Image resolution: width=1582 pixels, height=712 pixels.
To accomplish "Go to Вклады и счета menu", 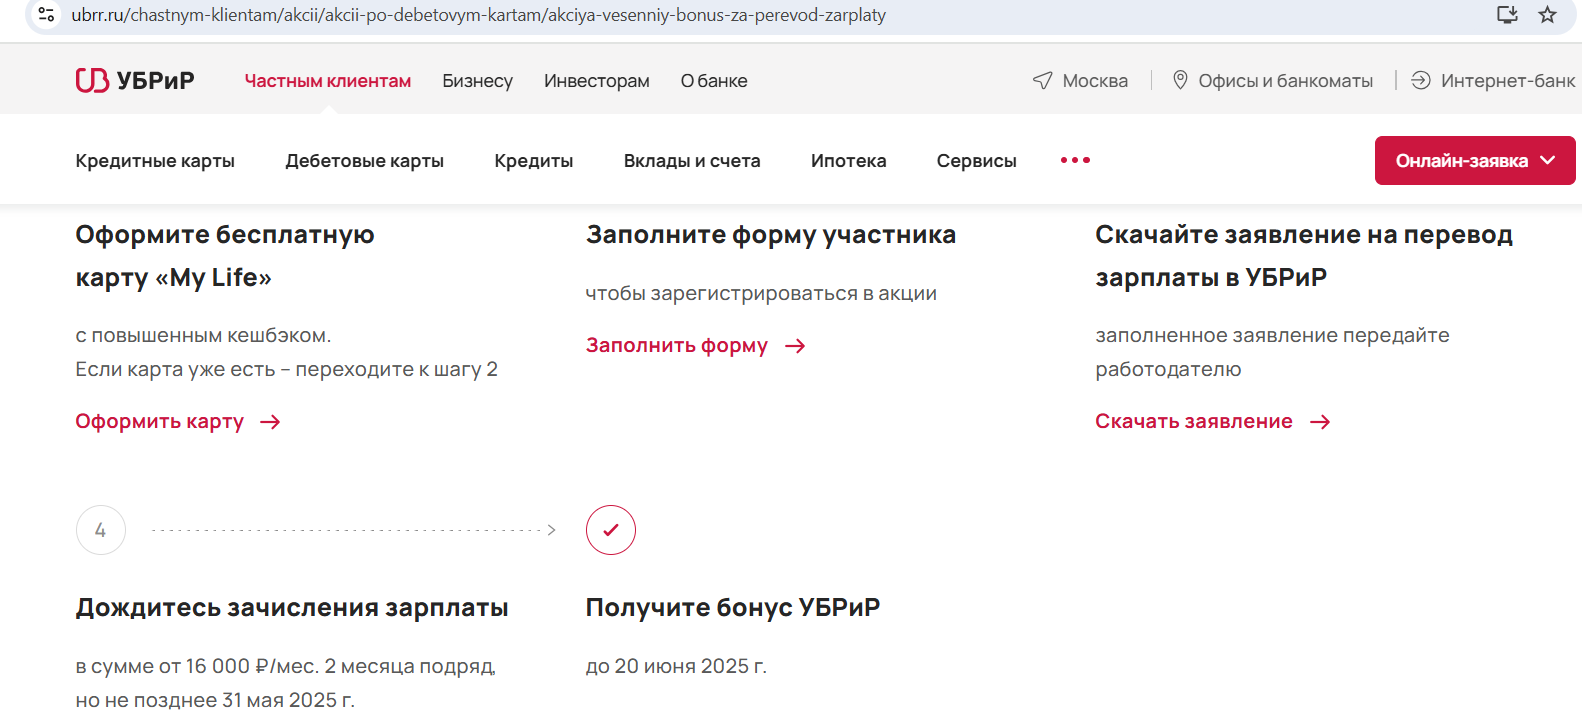I will (x=692, y=161).
